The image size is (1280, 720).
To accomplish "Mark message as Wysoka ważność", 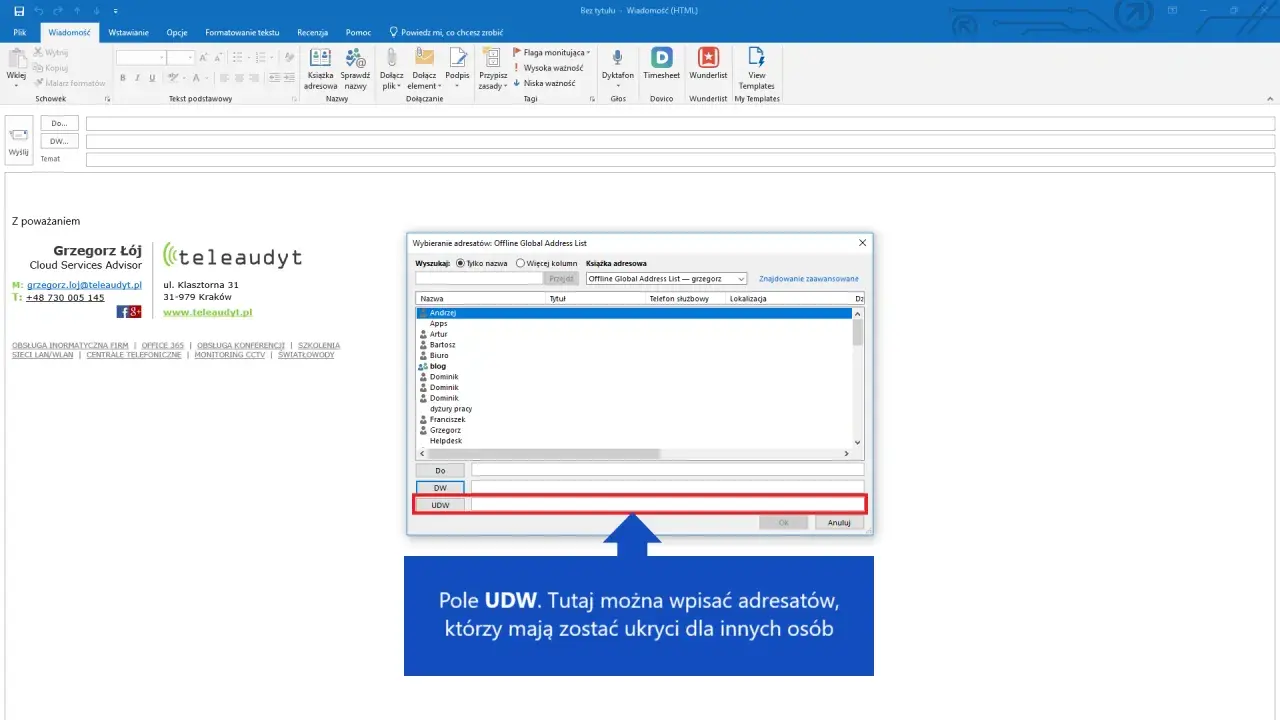I will tap(549, 68).
